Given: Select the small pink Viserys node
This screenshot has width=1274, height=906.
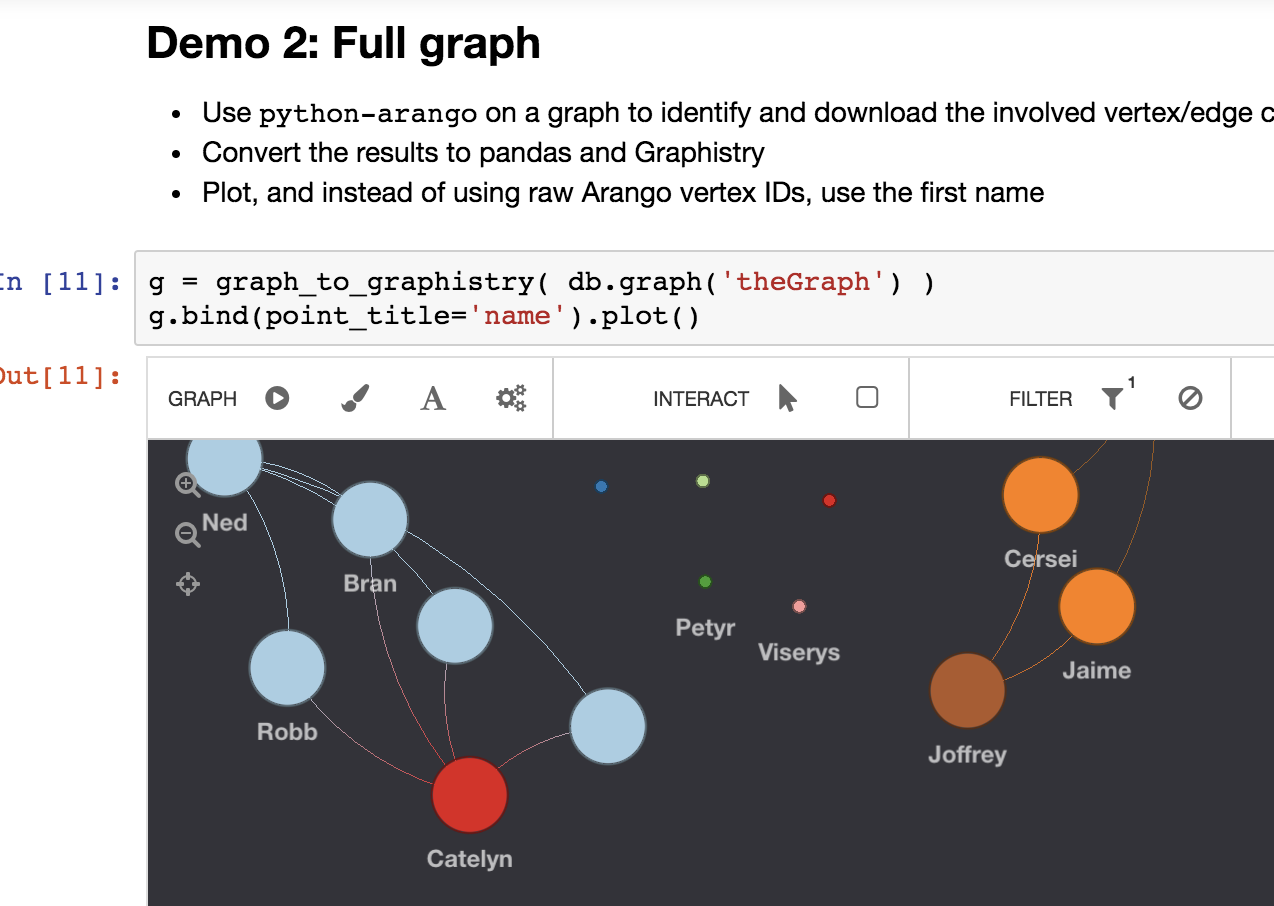Looking at the screenshot, I should click(x=799, y=606).
